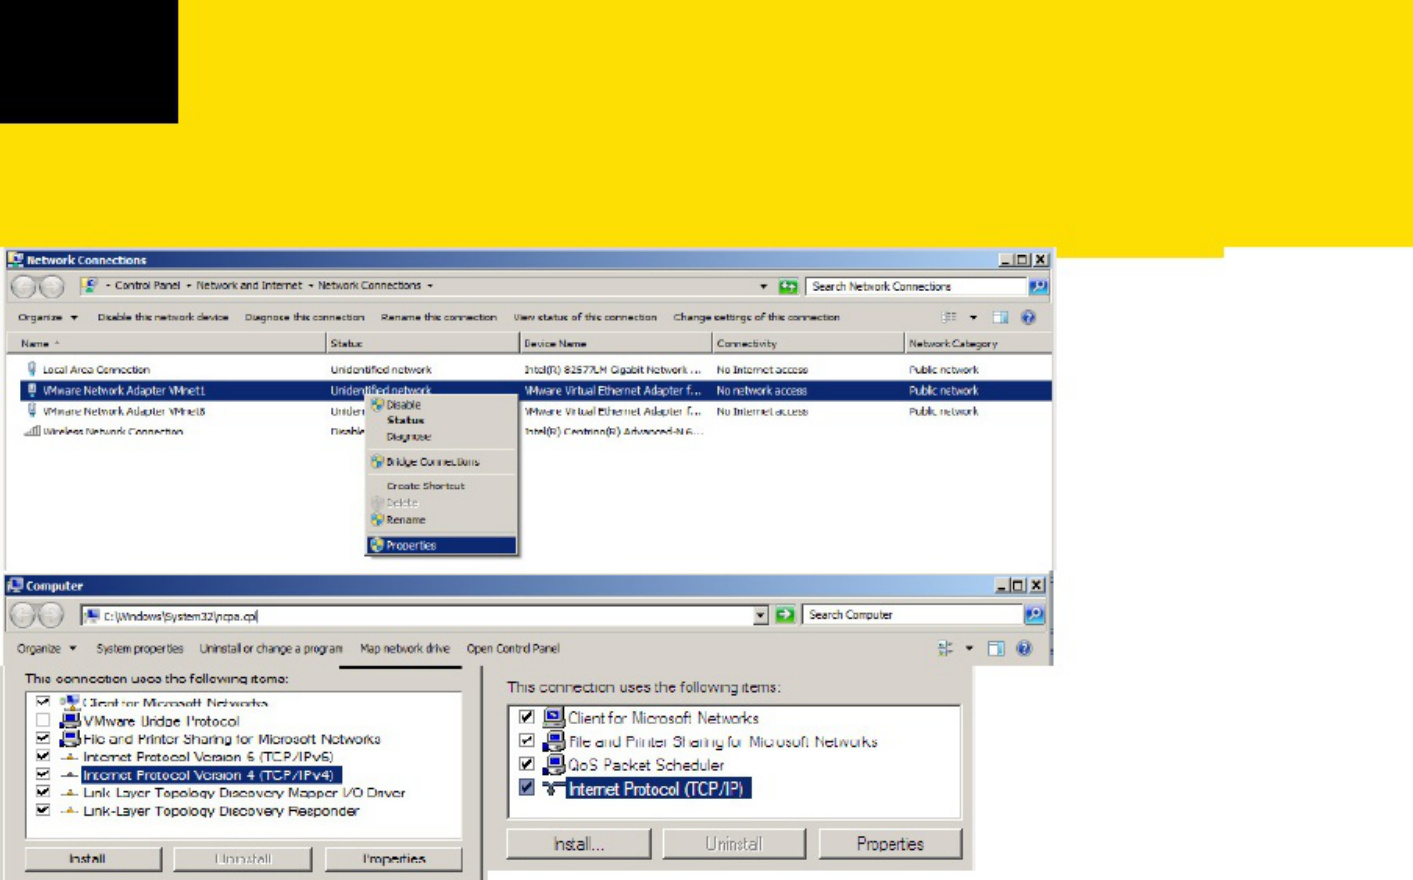Screen dimensions: 1413x880
Task: Open help in the Computer window toolbar
Action: (1024, 649)
